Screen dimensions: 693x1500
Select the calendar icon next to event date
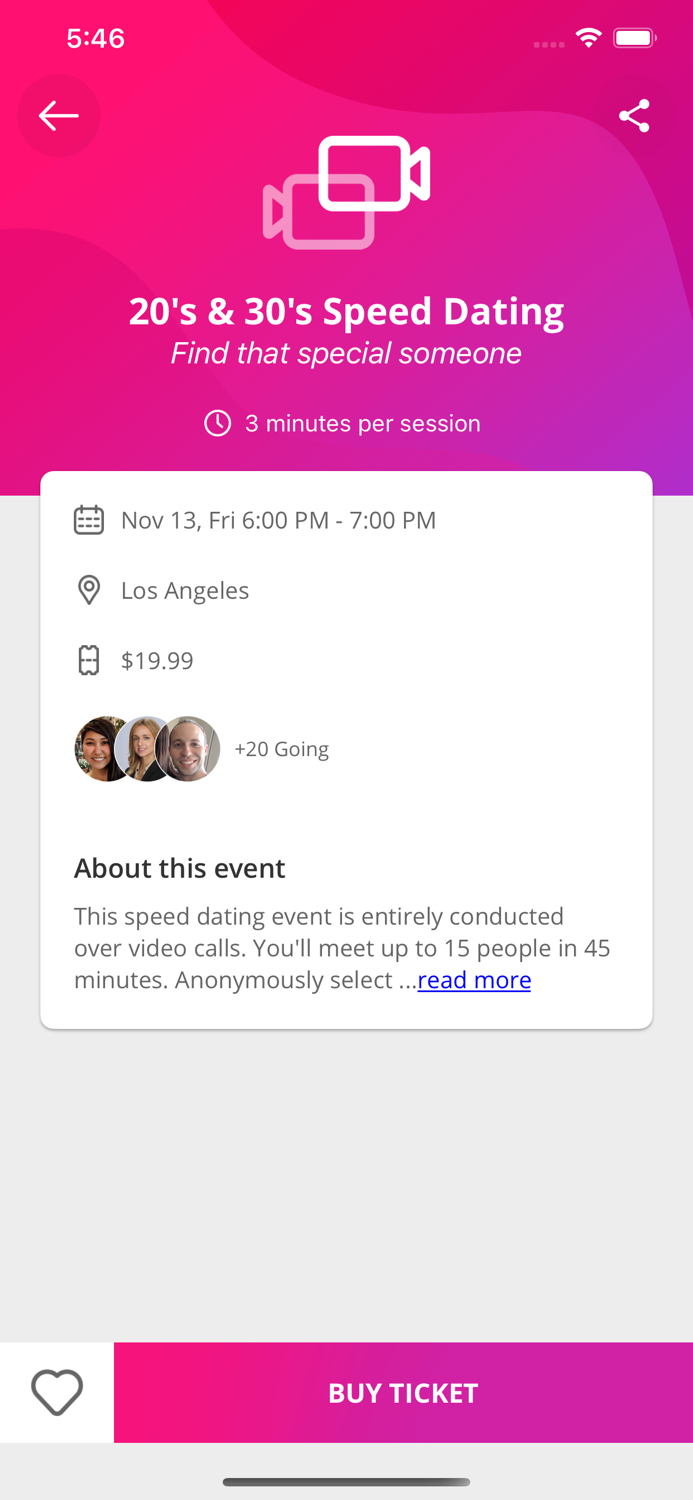[x=89, y=520]
